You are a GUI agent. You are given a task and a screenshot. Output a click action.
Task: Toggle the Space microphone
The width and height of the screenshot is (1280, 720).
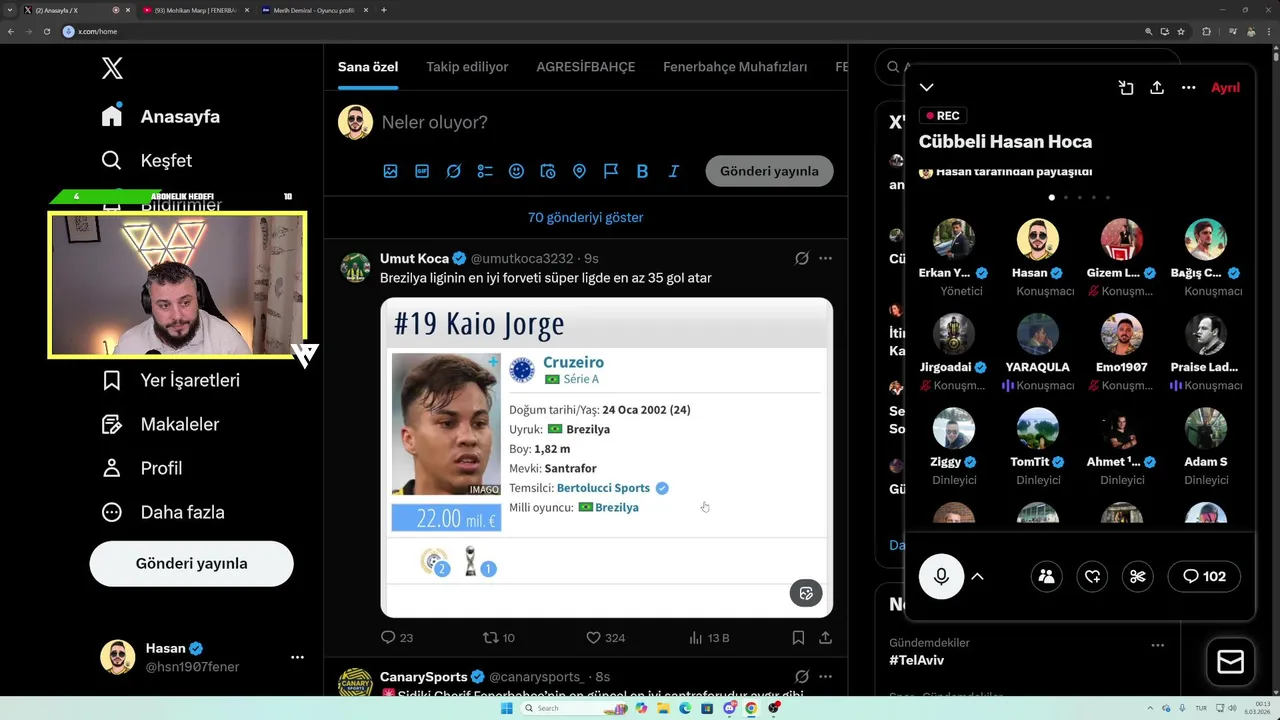[x=941, y=576]
